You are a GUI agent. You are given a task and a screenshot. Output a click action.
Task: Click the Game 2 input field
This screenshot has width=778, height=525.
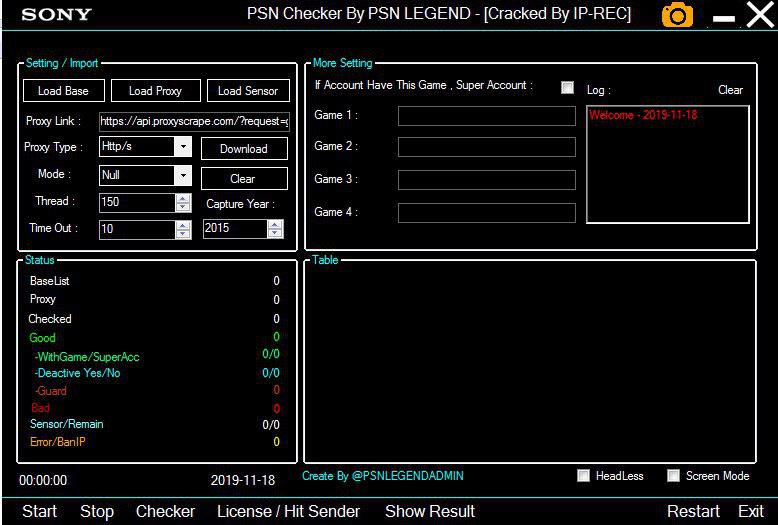click(x=487, y=147)
